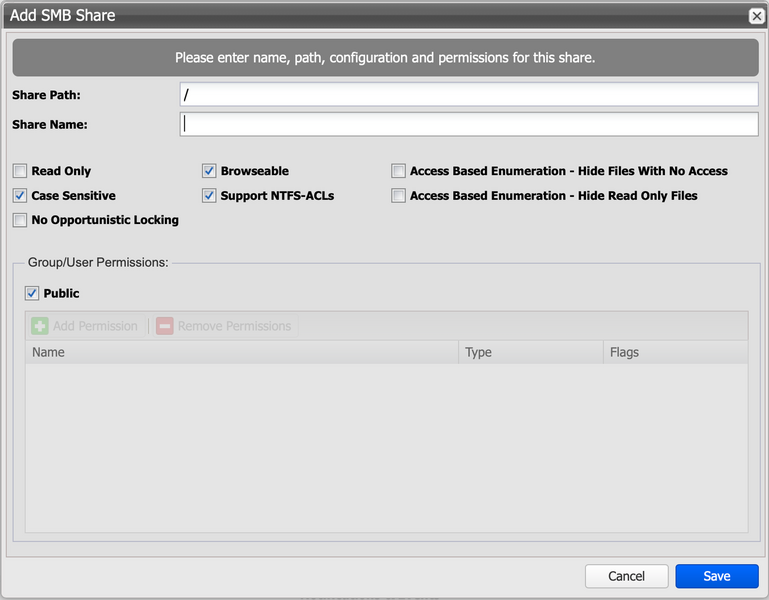Image resolution: width=769 pixels, height=600 pixels.
Task: Enable Hide Read Only Files option
Action: [399, 196]
